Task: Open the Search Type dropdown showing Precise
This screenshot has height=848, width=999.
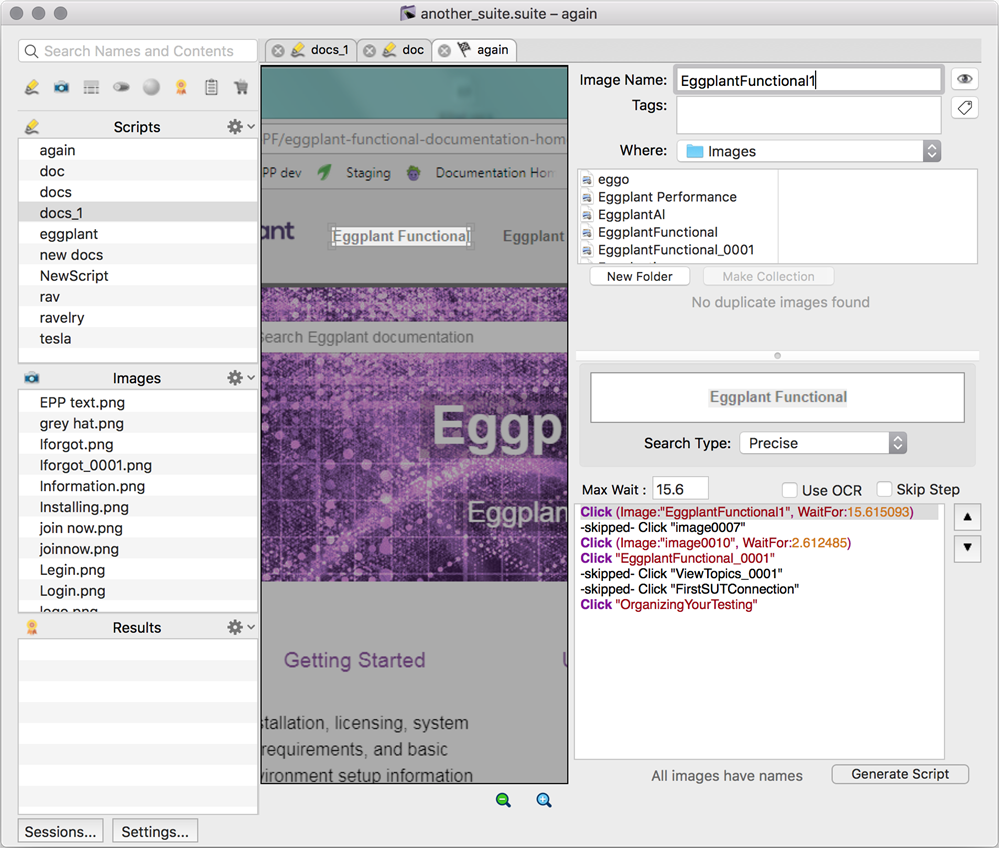Action: 823,443
